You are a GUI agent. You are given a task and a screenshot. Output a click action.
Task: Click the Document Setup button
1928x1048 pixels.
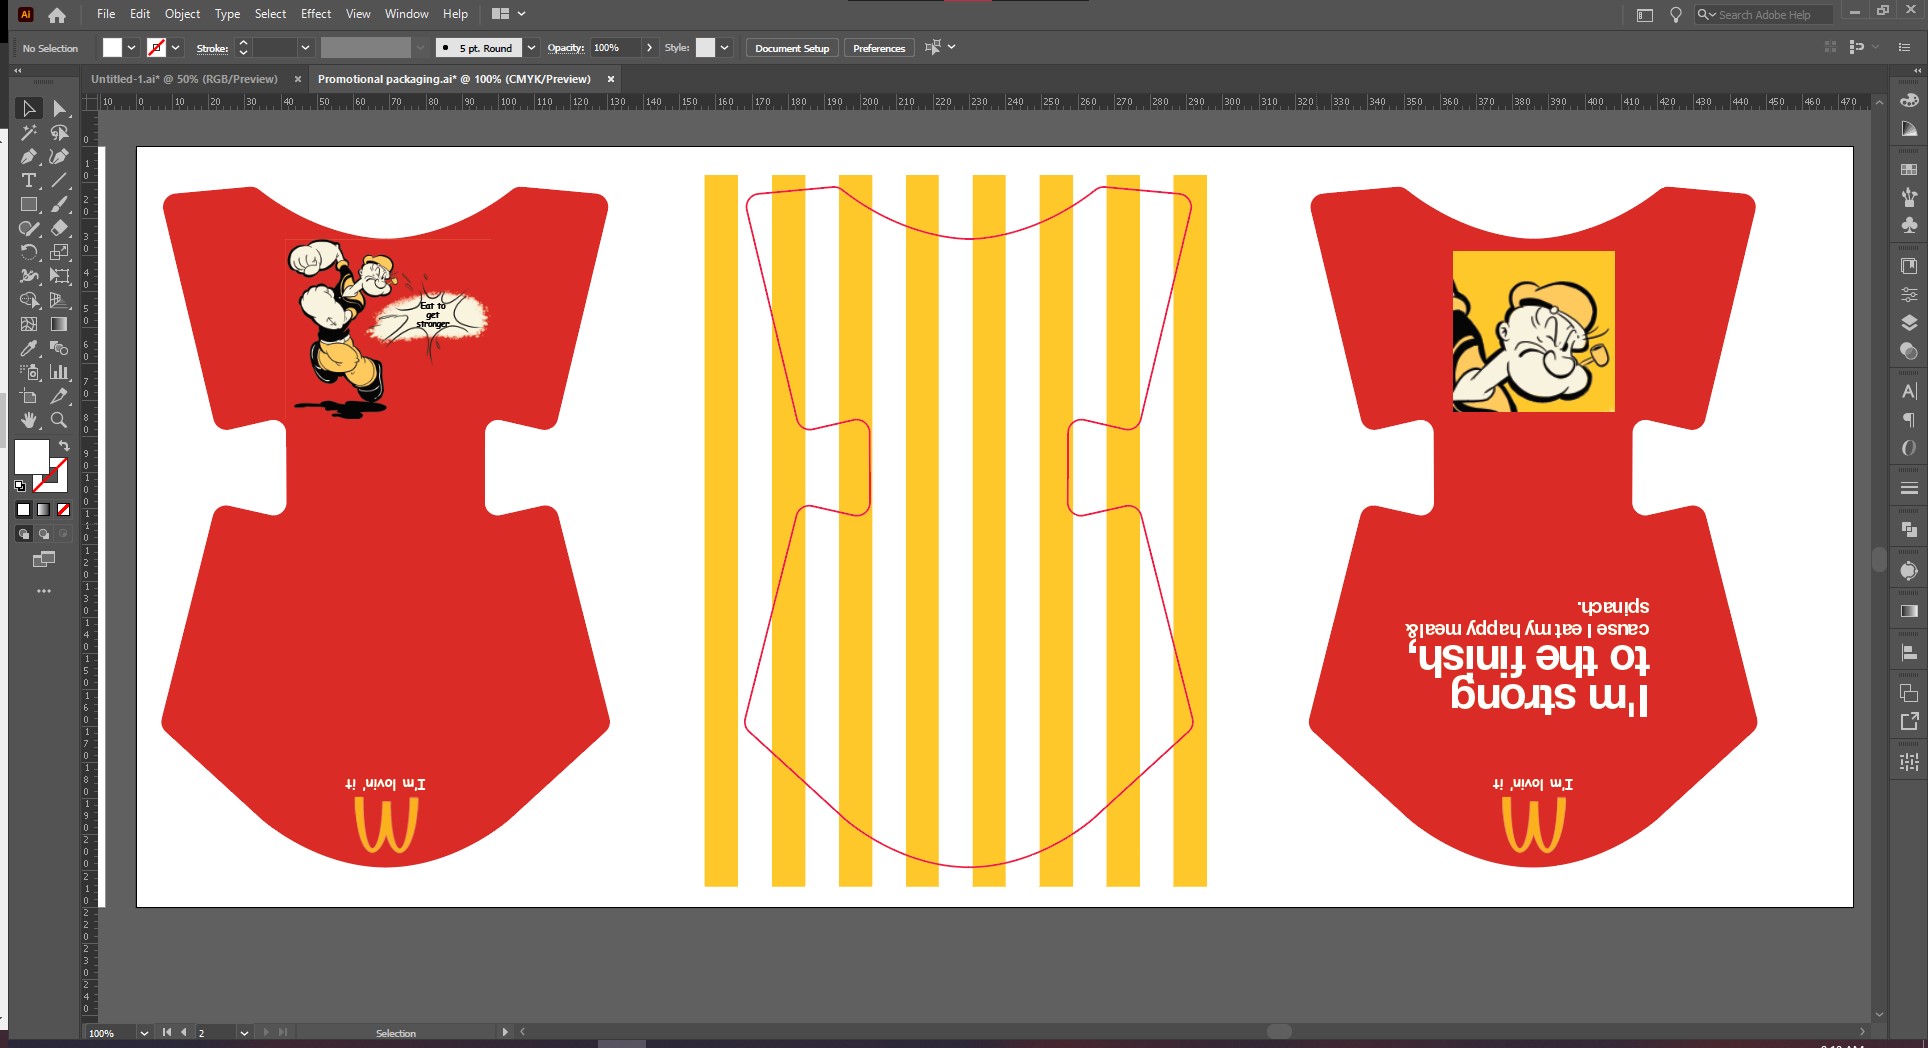(x=792, y=48)
